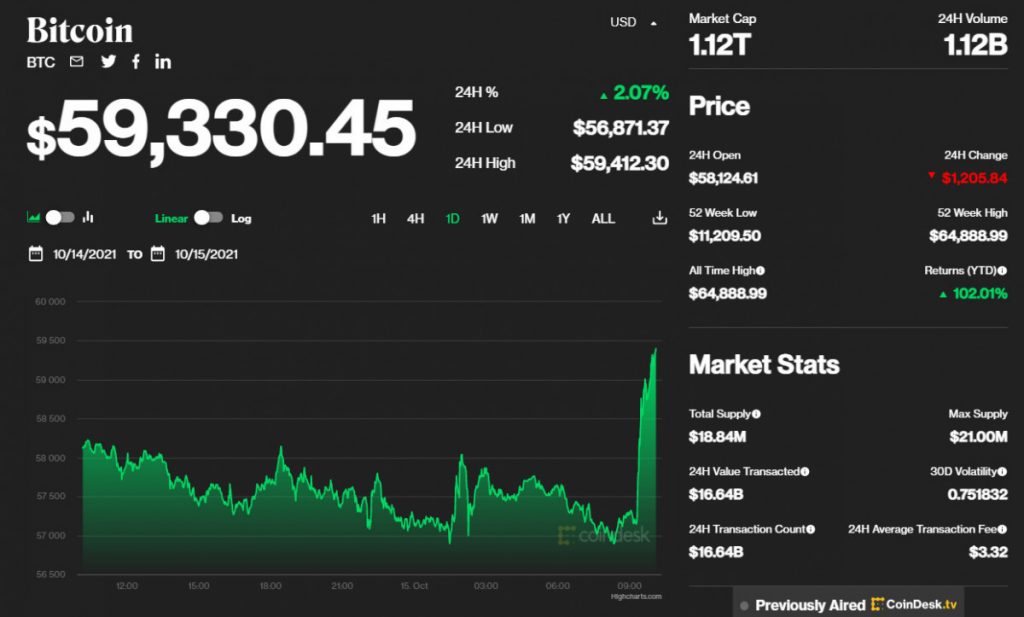Screen dimensions: 1024x617
Task: Download chart data via the export icon
Action: [659, 217]
